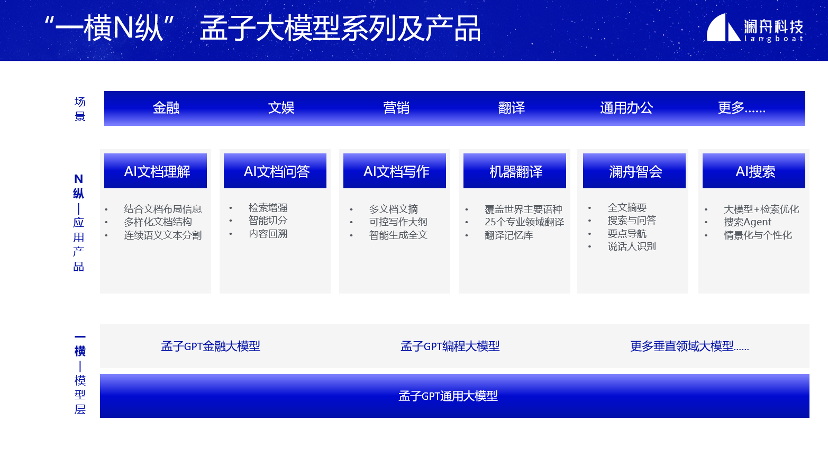Open the 翻译 scene
Image resolution: width=828 pixels, height=468 pixels.
point(511,108)
